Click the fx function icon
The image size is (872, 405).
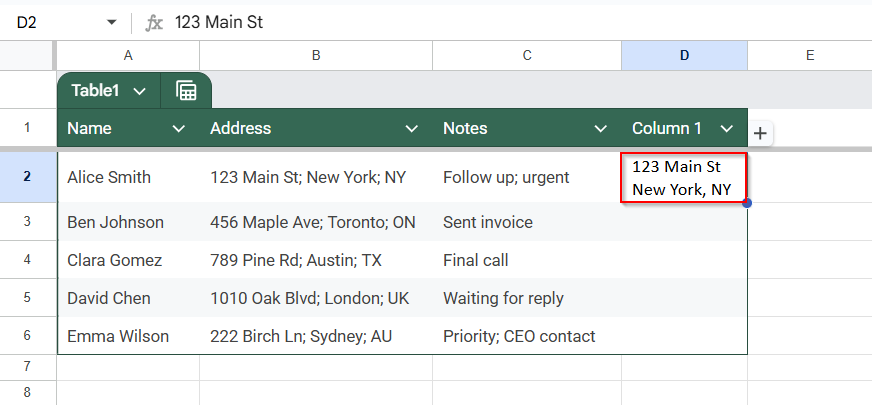[153, 23]
